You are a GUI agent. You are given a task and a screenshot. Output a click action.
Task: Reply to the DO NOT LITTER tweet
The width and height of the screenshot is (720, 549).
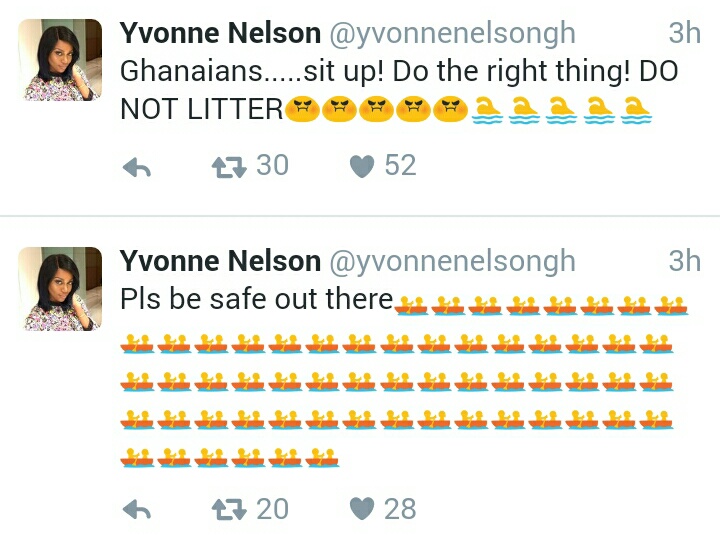click(136, 168)
